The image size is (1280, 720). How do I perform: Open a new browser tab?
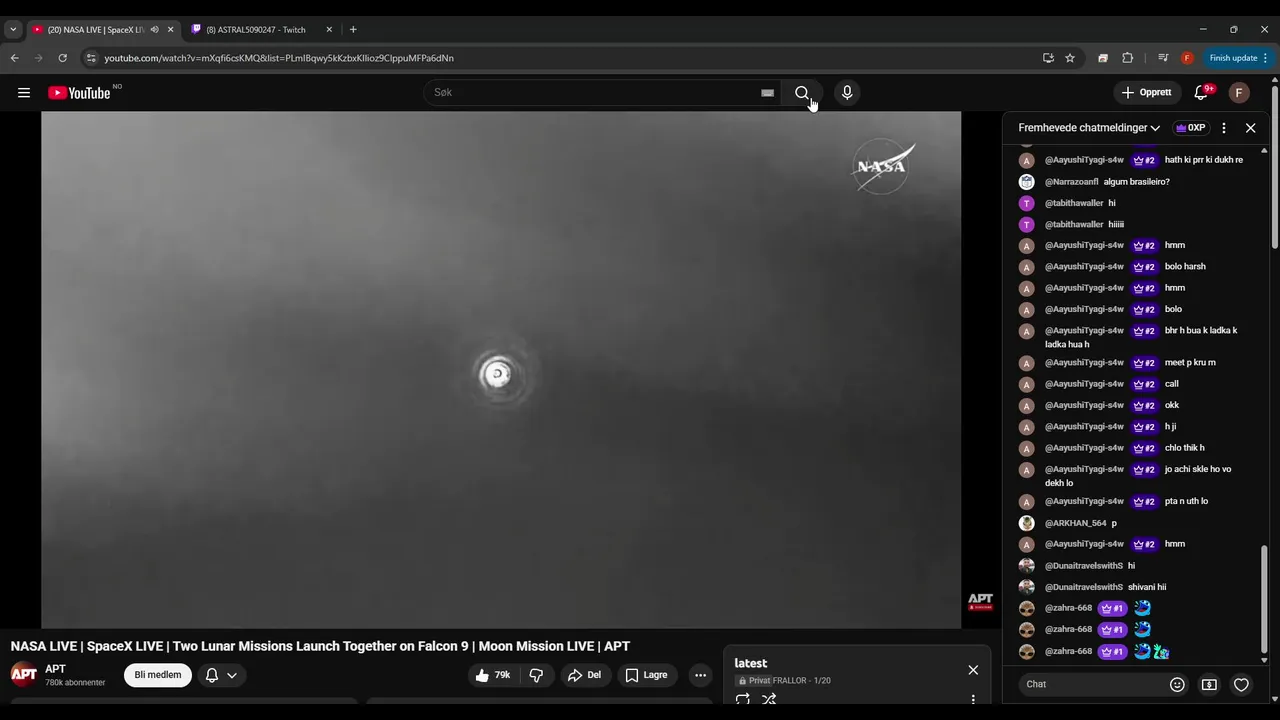353,30
